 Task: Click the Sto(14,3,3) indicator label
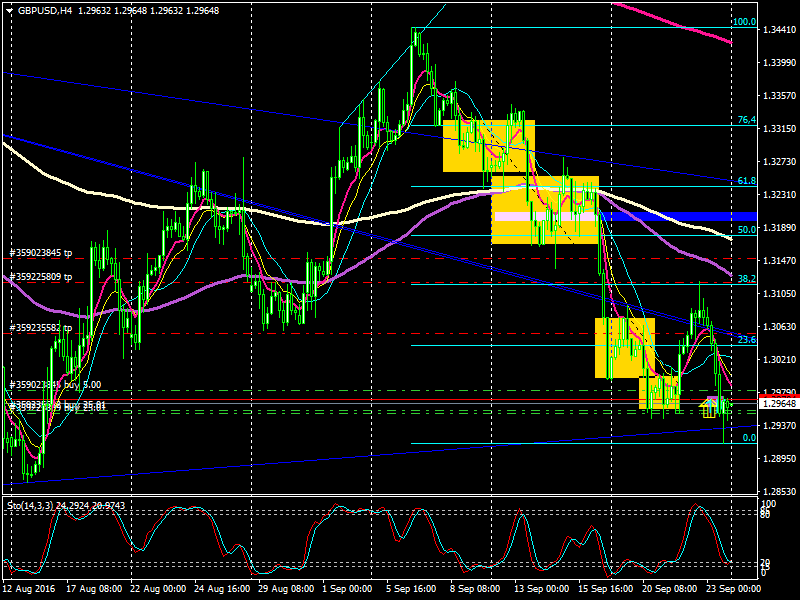(x=30, y=506)
